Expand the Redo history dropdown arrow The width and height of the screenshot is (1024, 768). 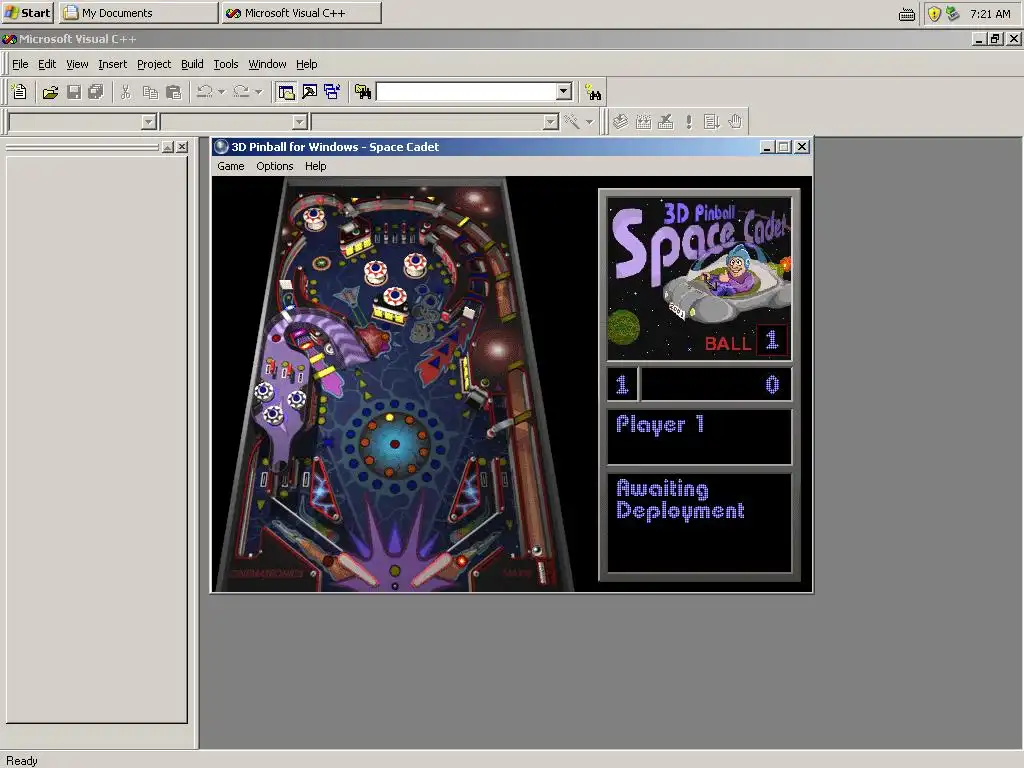click(x=259, y=92)
